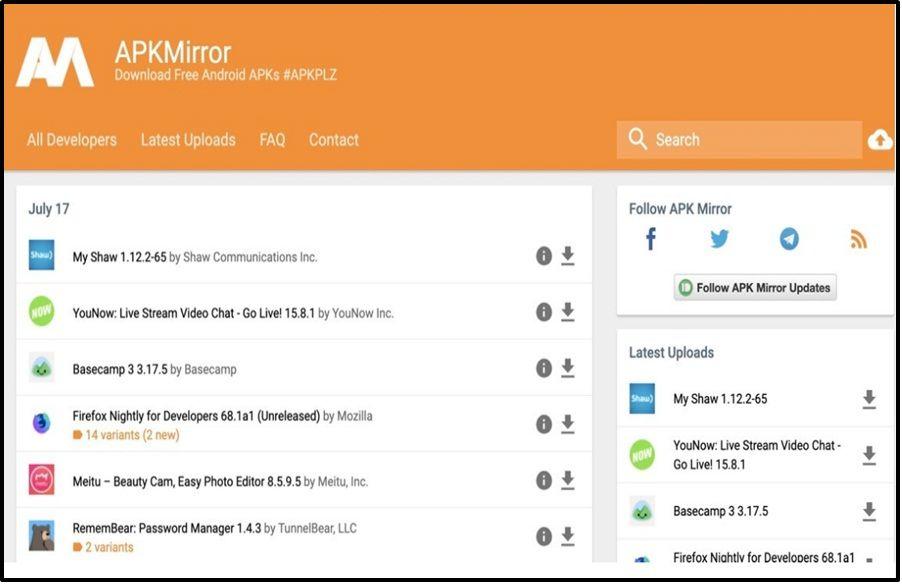Open the Basecamp developer link

coord(210,369)
